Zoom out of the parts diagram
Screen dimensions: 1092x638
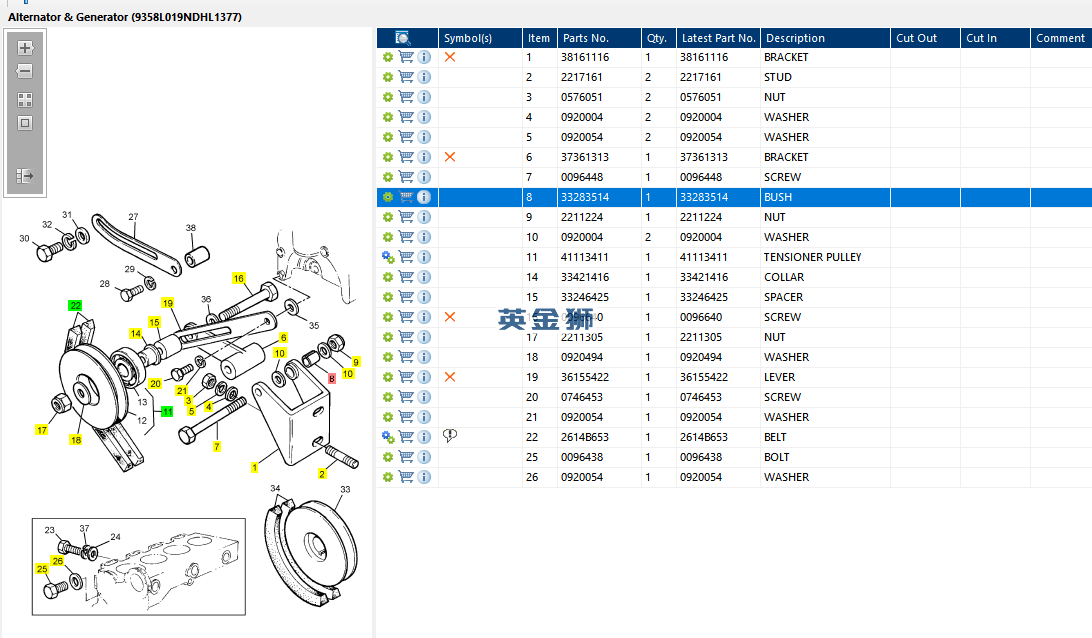click(x=25, y=71)
